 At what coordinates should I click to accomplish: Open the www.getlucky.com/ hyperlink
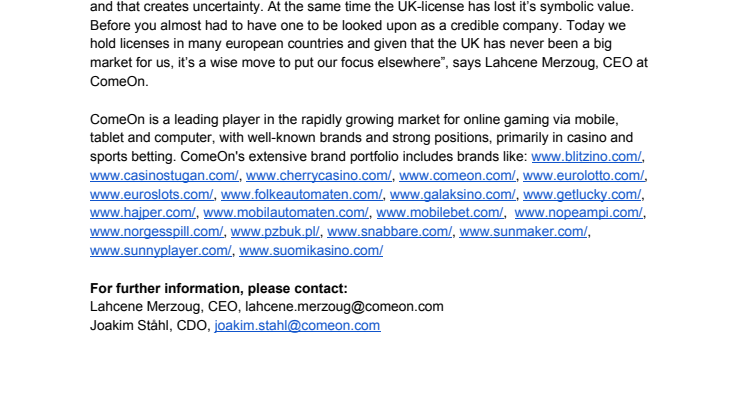click(582, 195)
